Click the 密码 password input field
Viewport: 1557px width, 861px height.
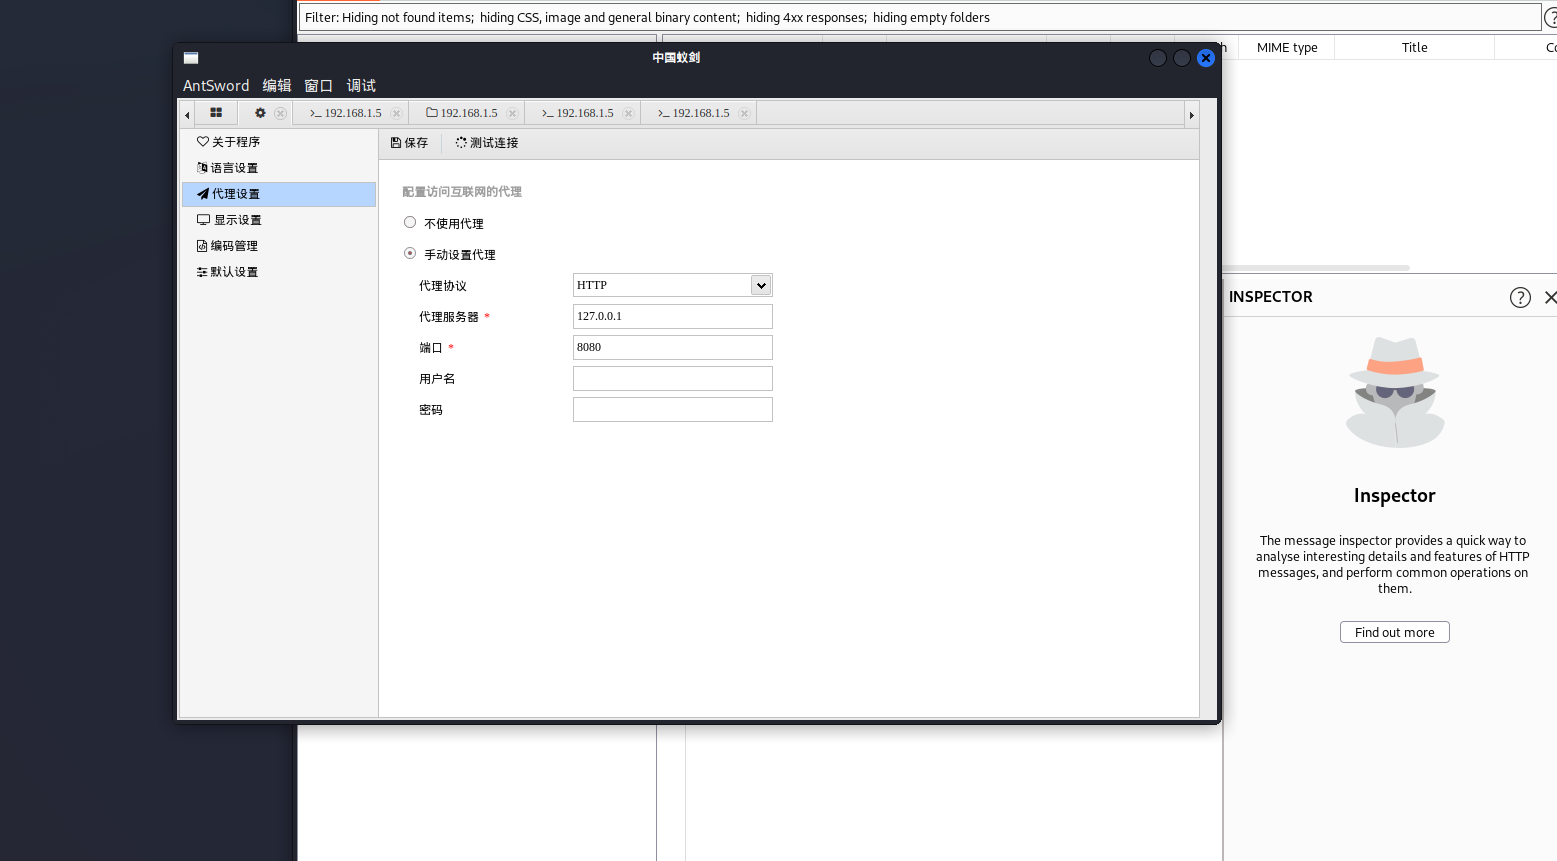[x=673, y=409]
